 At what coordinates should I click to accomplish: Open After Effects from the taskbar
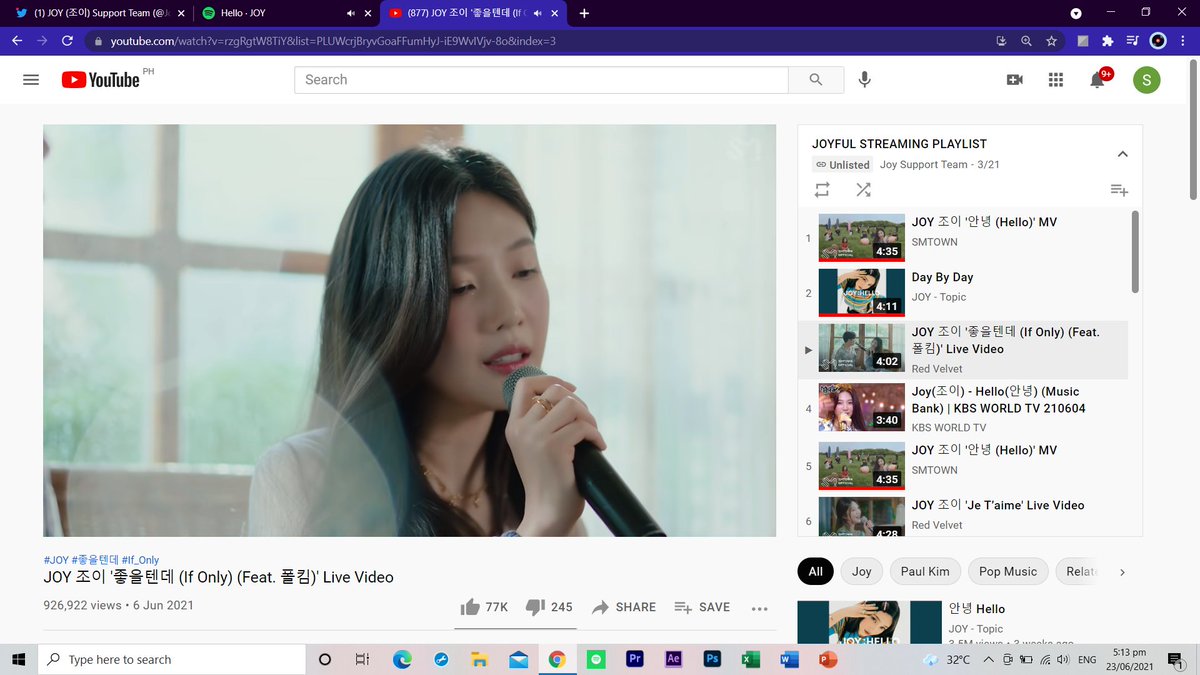tap(673, 659)
